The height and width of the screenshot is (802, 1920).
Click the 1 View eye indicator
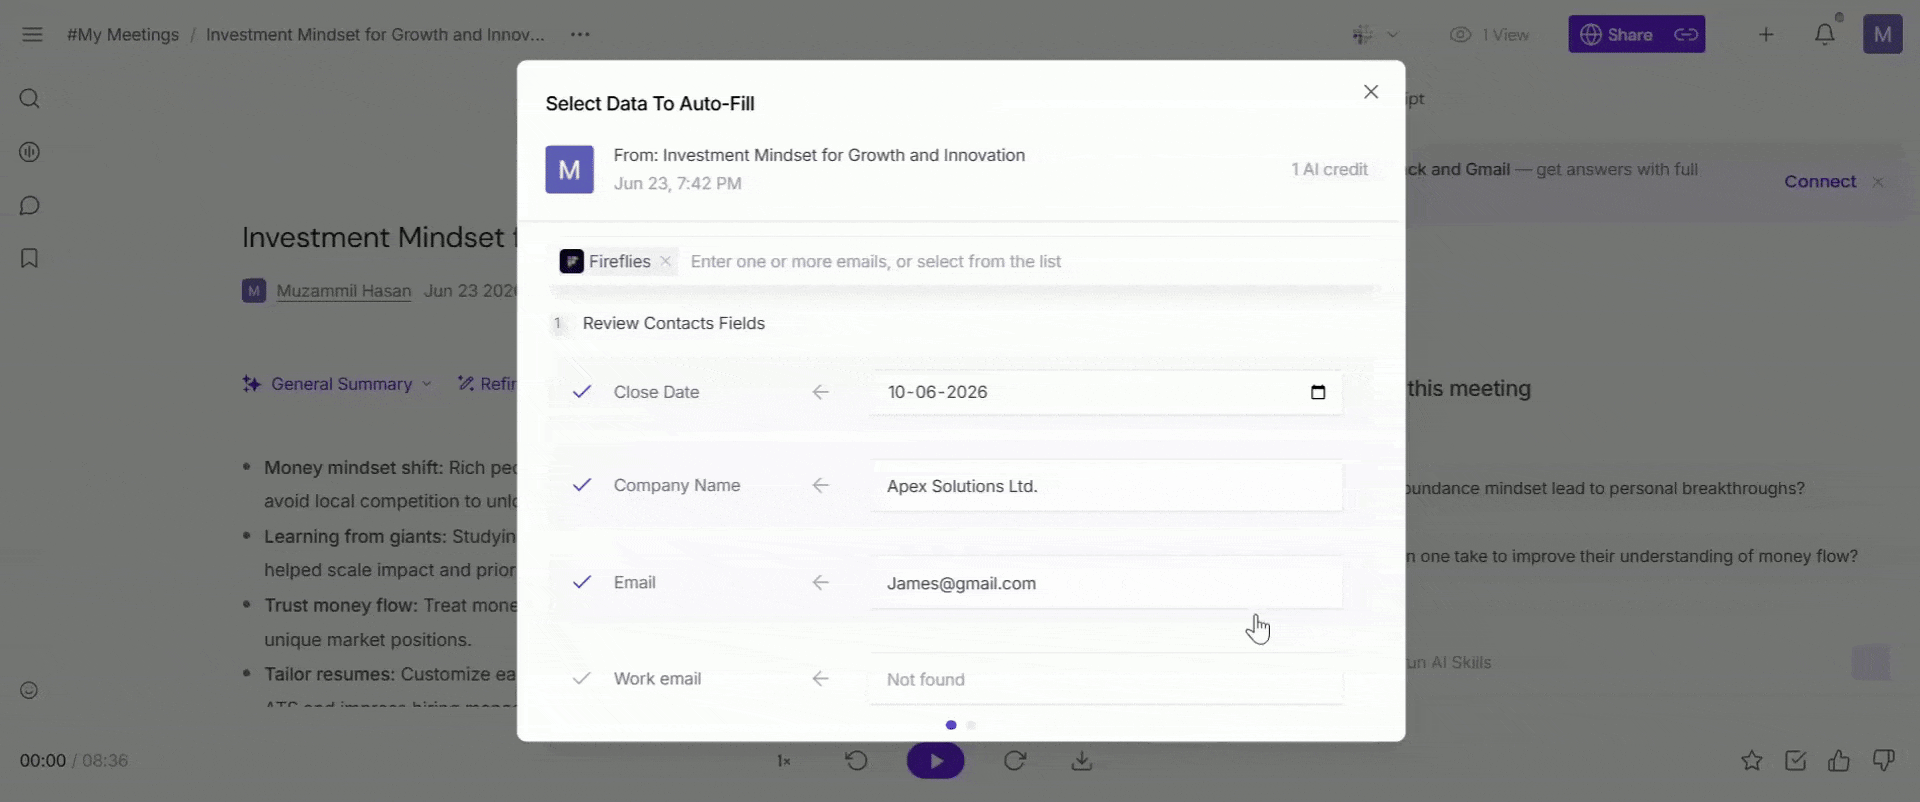tap(1489, 35)
